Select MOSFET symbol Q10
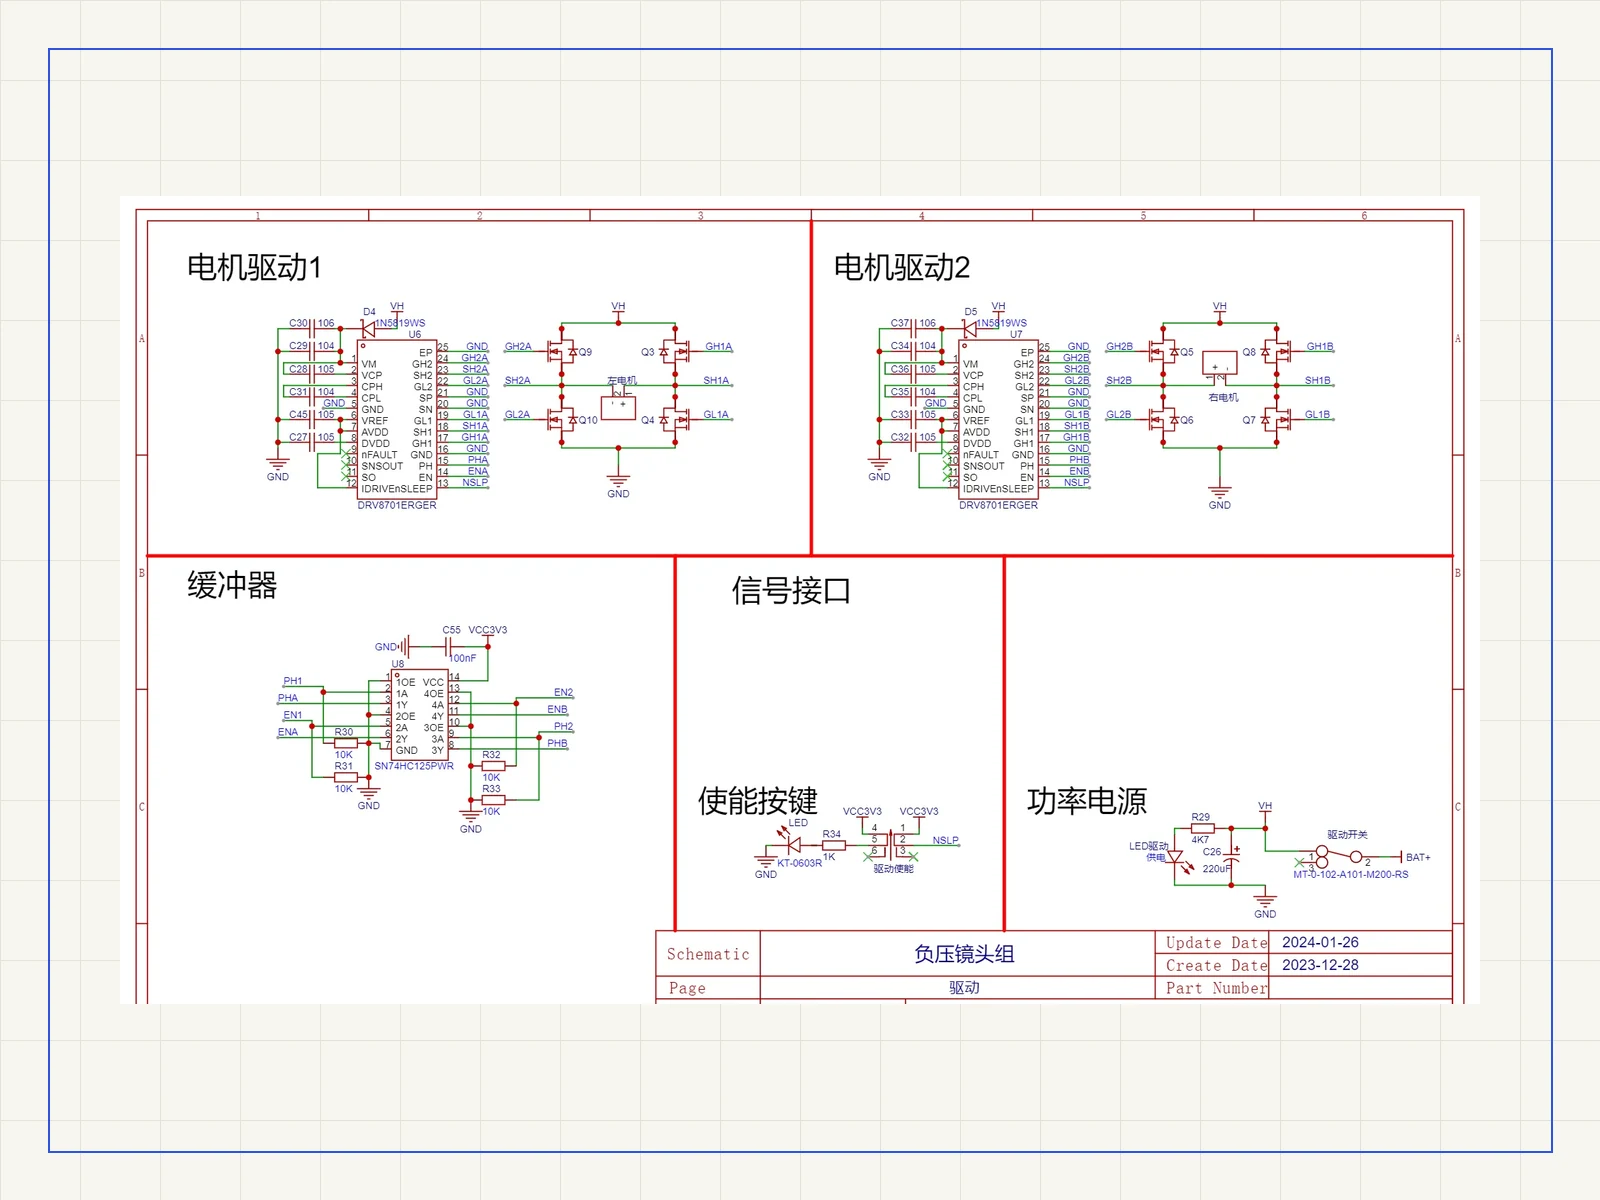 pyautogui.click(x=564, y=419)
